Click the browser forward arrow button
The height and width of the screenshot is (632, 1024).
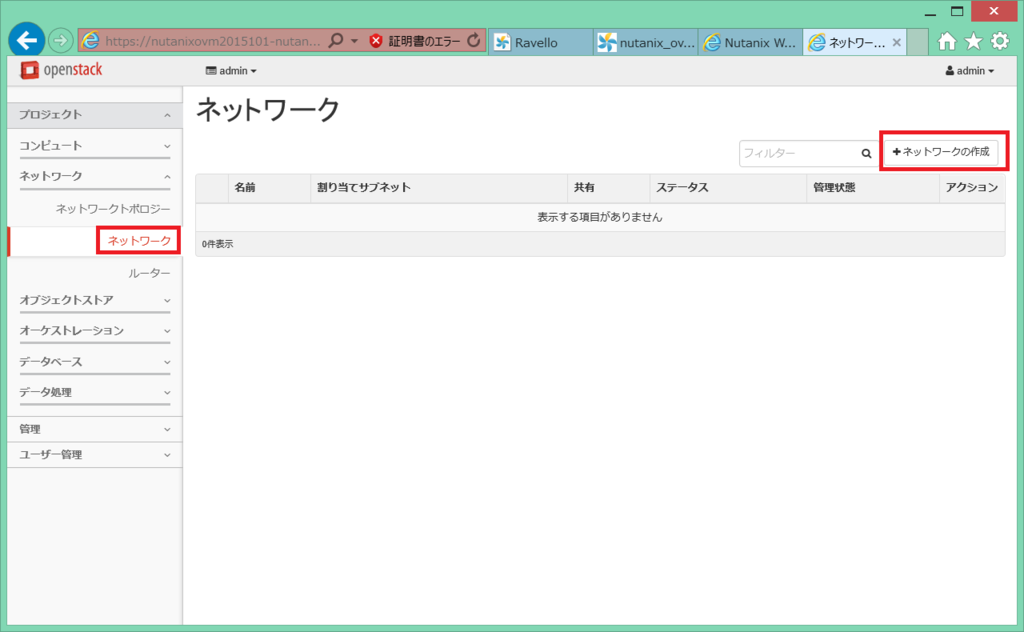60,40
